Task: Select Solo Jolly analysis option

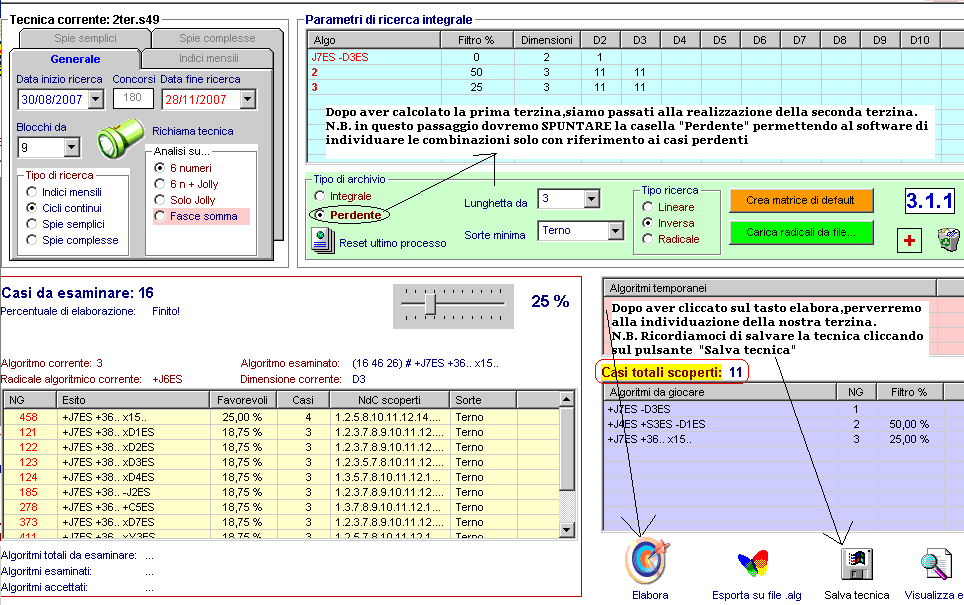Action: tap(160, 200)
